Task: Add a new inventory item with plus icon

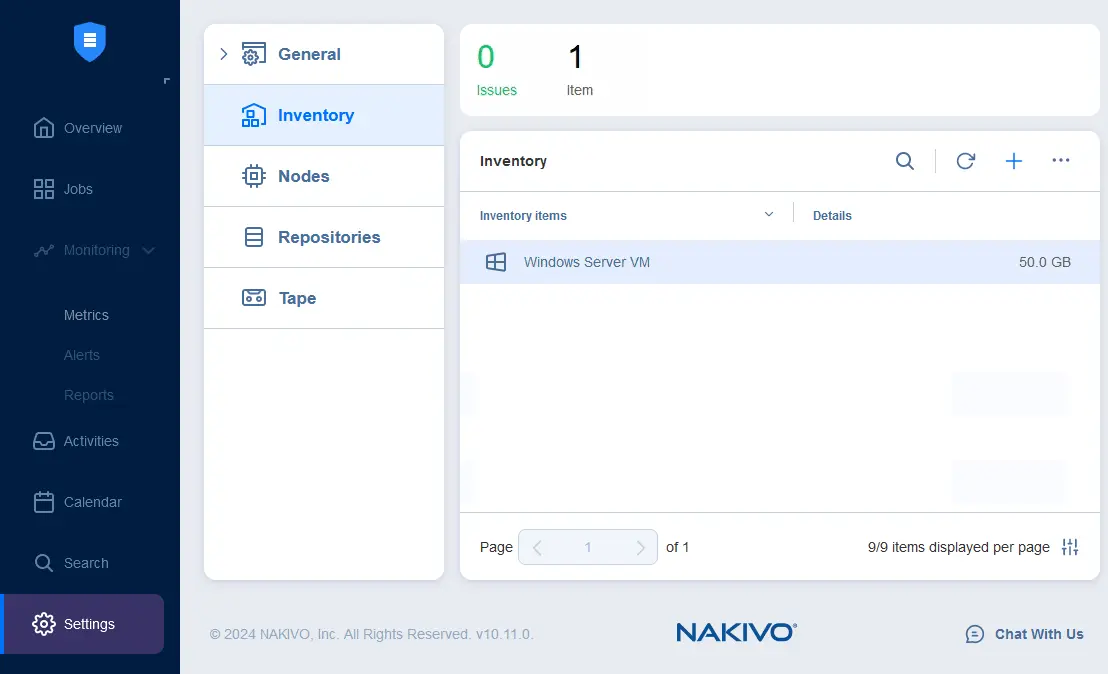Action: click(1013, 161)
